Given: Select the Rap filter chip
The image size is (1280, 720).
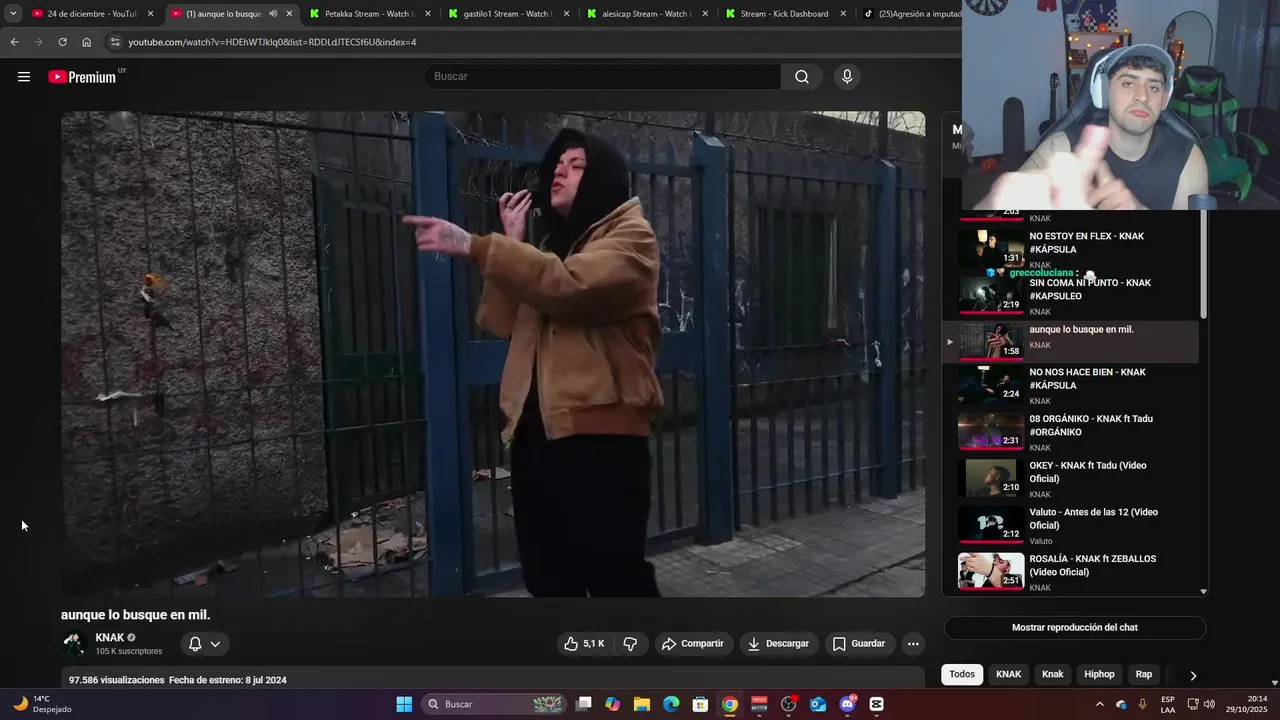Looking at the screenshot, I should tap(1144, 674).
